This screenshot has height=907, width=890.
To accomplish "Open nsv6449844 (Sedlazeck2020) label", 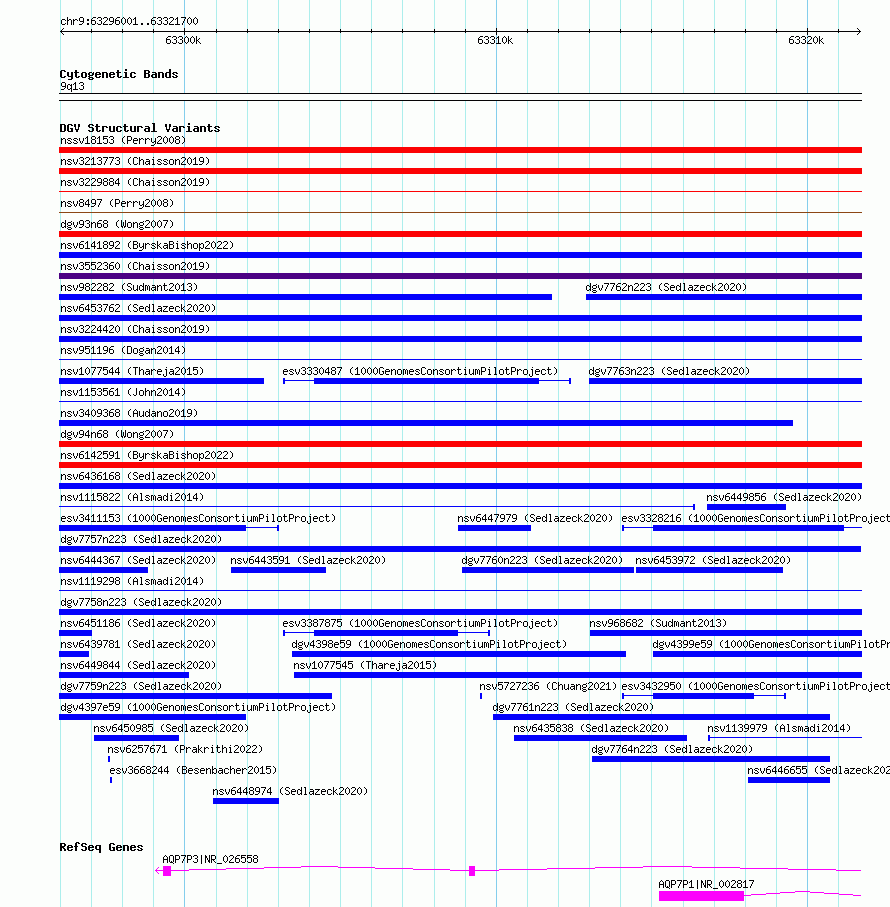I will click(x=138, y=665).
